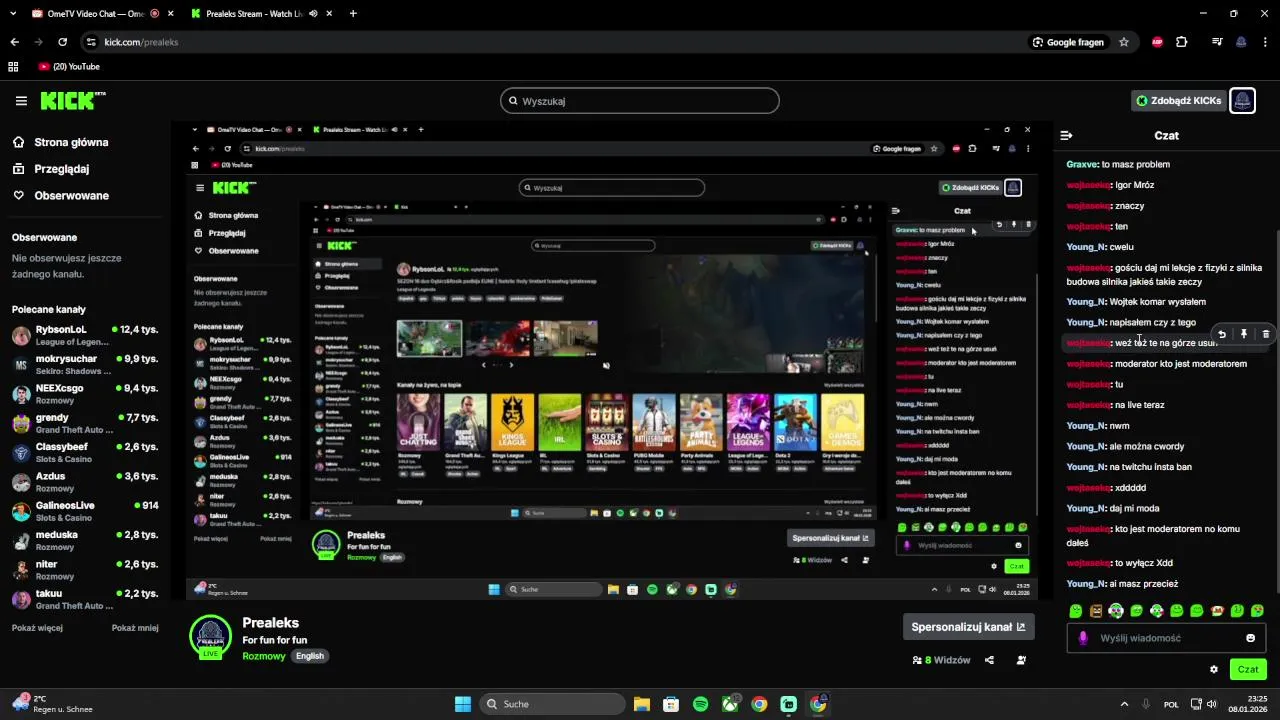Collapse list with Pokaż mniej
Viewport: 1280px width, 720px height.
coord(135,628)
